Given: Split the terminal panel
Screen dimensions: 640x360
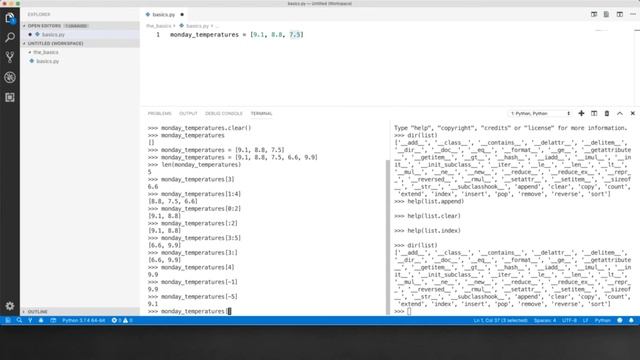Looking at the screenshot, I should click(594, 113).
